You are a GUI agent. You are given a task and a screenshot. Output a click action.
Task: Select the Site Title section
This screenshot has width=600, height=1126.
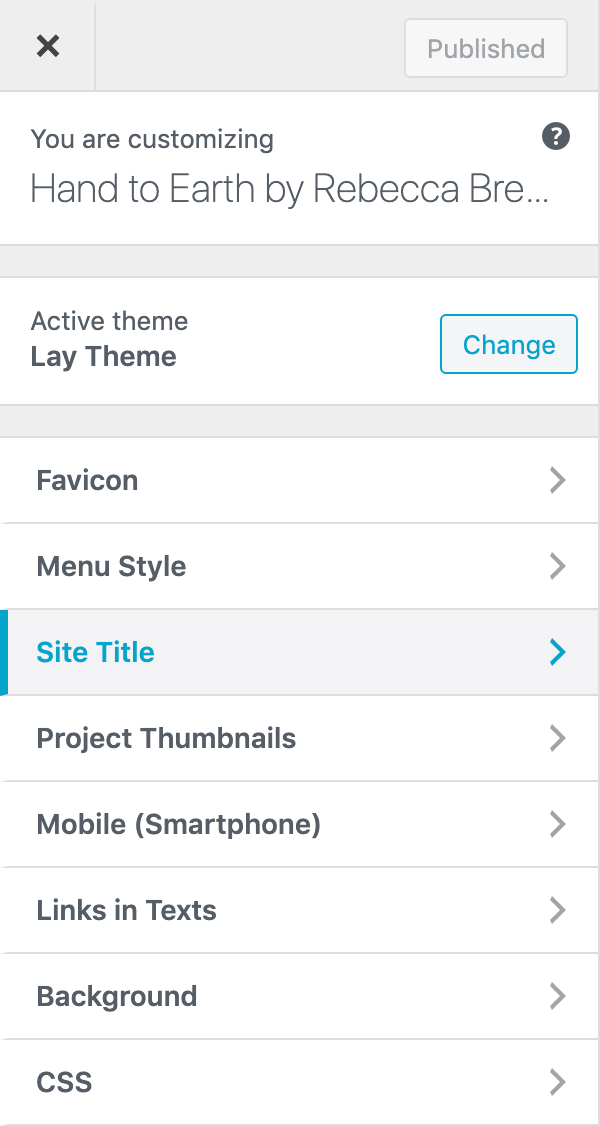pos(96,652)
